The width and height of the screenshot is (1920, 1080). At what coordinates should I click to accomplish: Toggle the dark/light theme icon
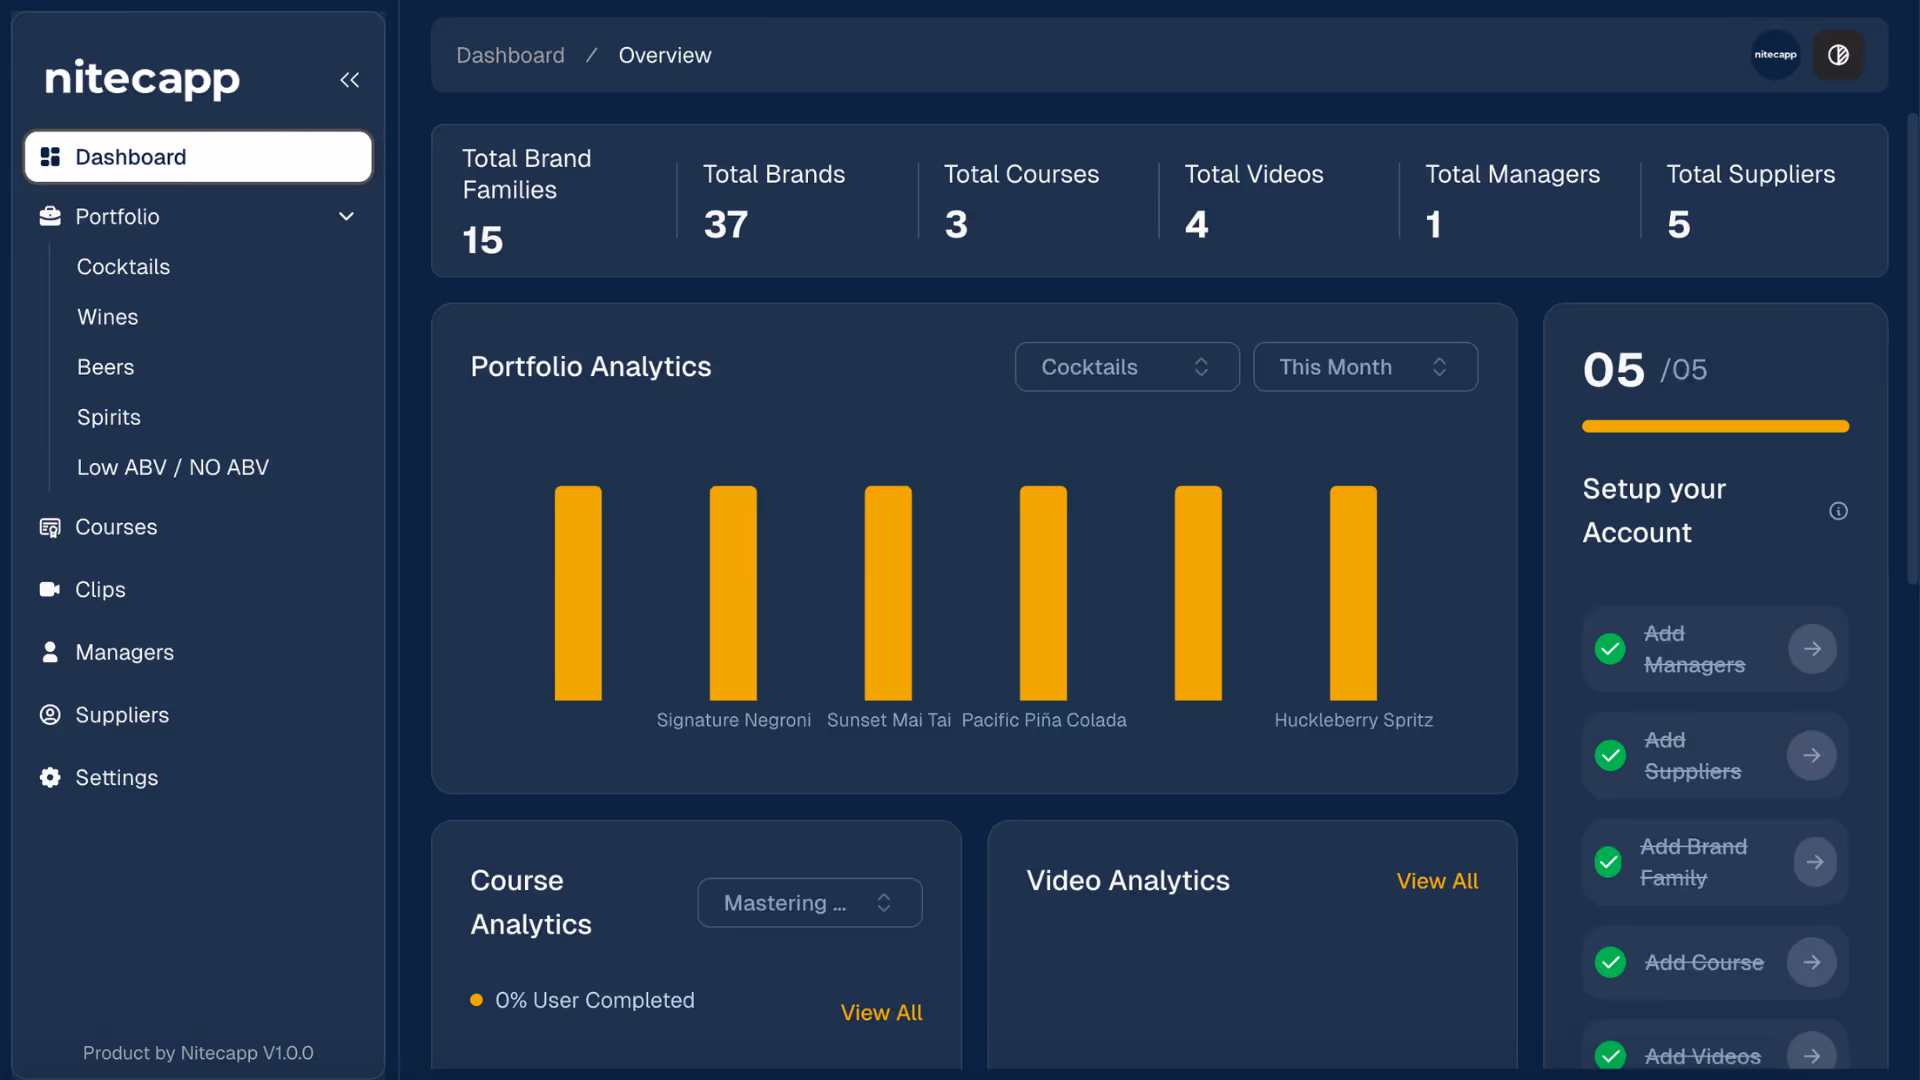pos(1838,55)
